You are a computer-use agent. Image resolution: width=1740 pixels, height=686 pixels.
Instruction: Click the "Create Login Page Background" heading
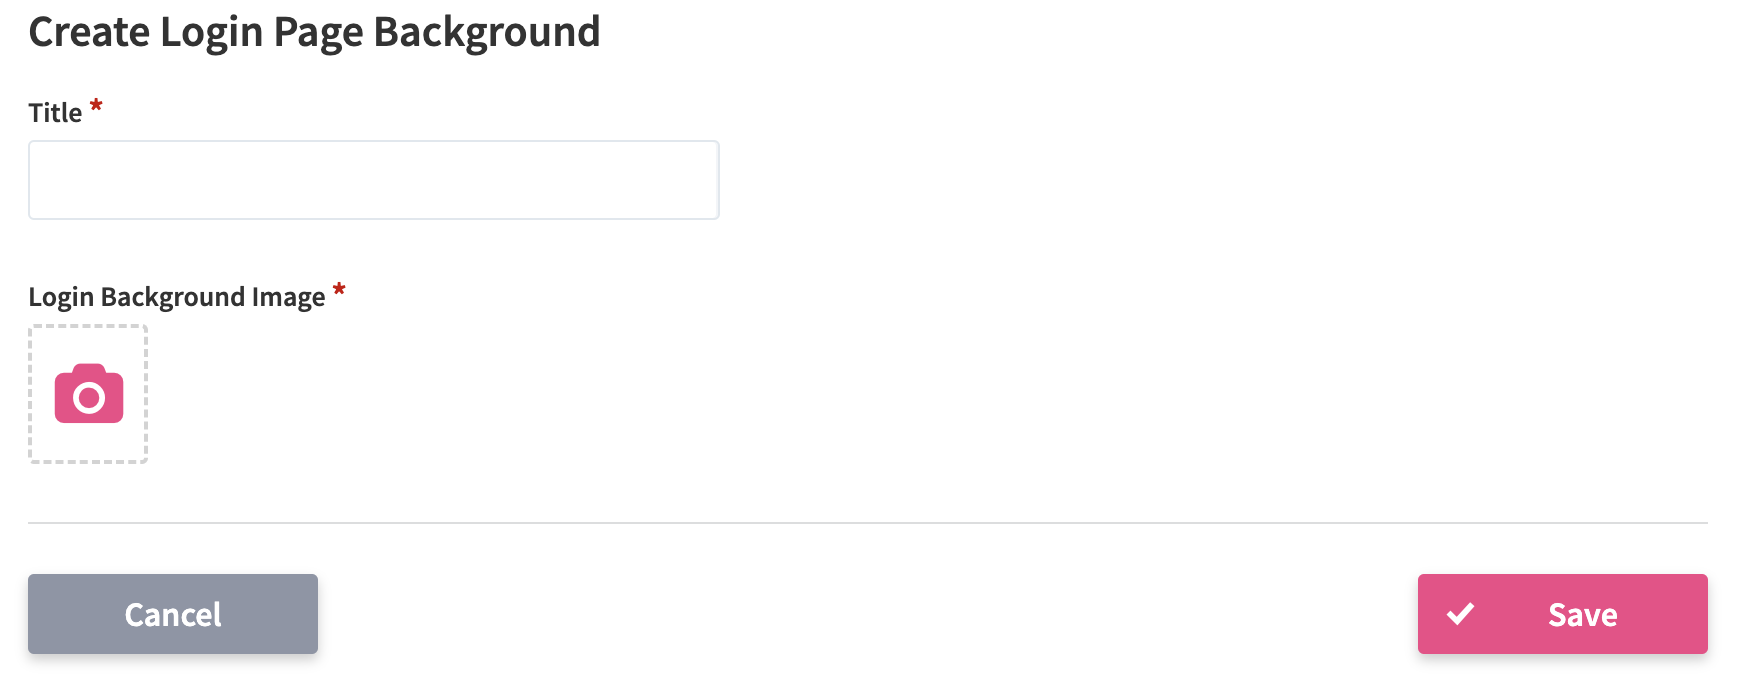(x=314, y=32)
